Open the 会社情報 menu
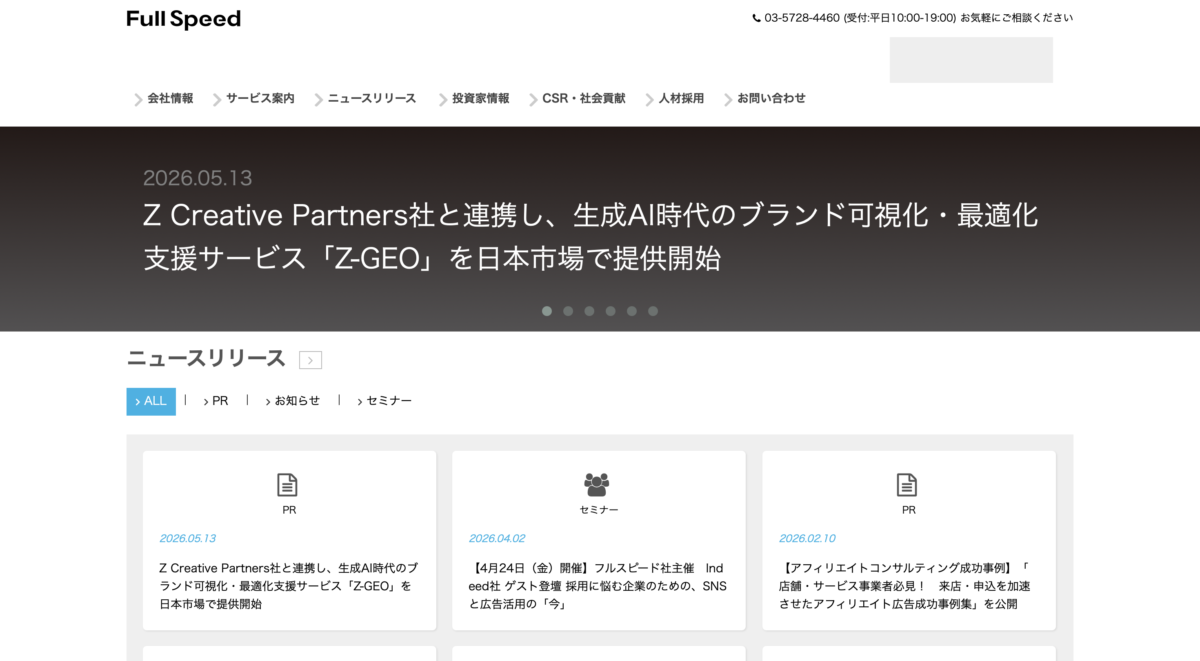This screenshot has height=661, width=1200. tap(170, 98)
